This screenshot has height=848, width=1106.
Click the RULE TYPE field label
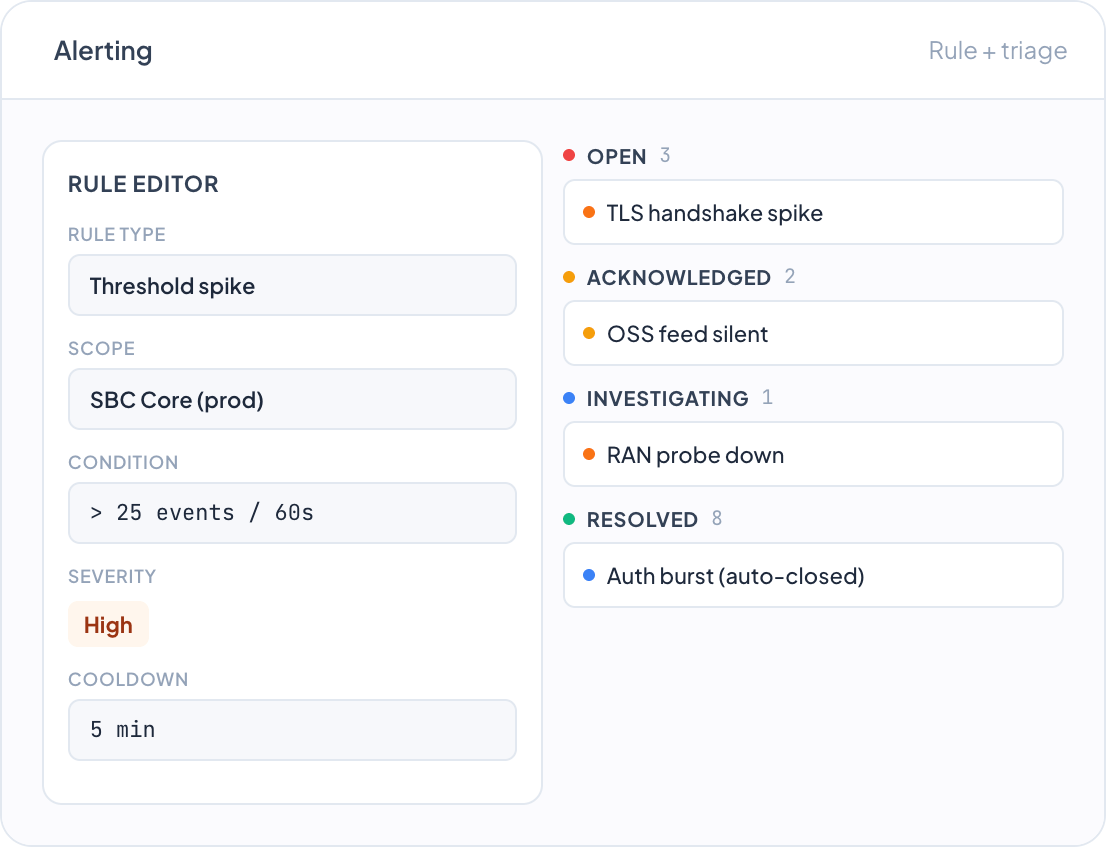[x=116, y=234]
